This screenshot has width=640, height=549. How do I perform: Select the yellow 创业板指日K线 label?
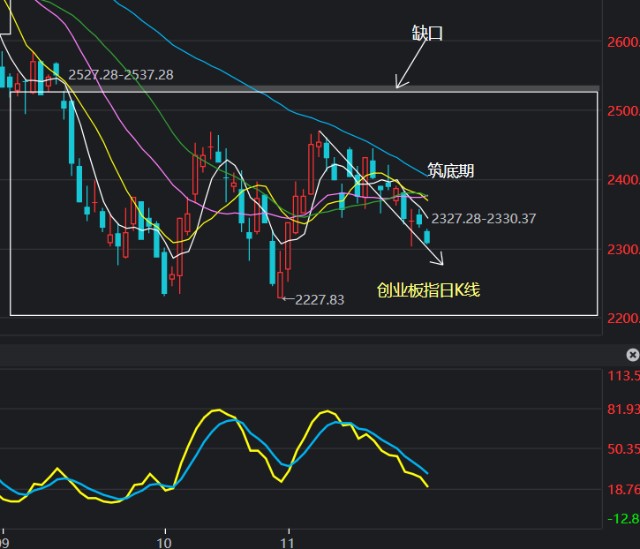428,290
